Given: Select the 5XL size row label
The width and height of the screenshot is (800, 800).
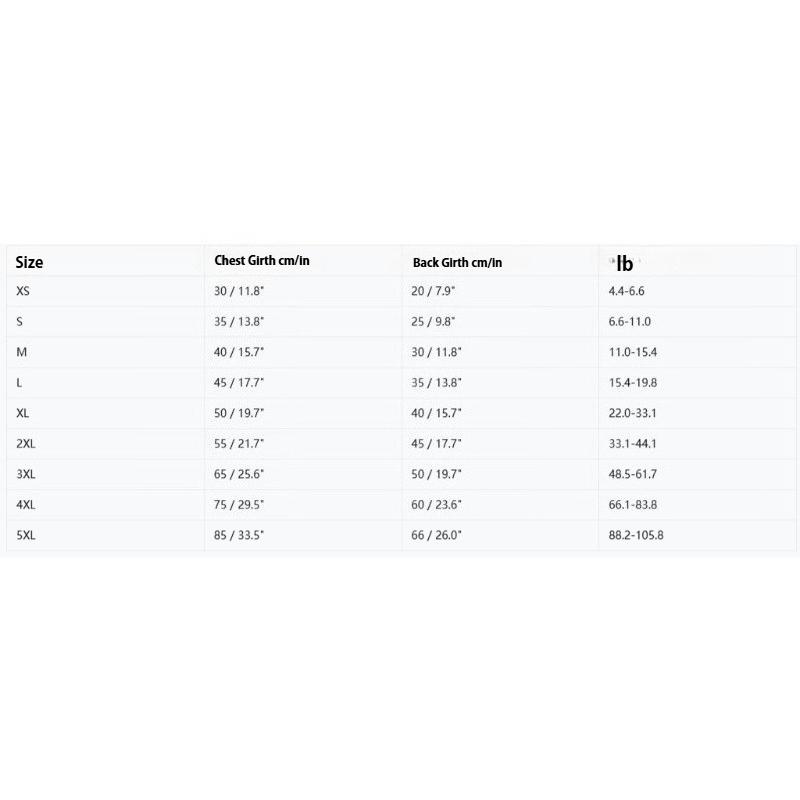Looking at the screenshot, I should [x=27, y=535].
